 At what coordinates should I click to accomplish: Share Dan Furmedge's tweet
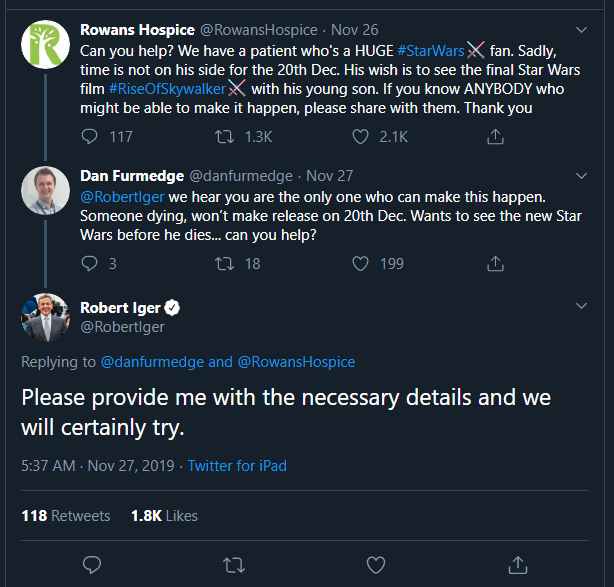(494, 264)
